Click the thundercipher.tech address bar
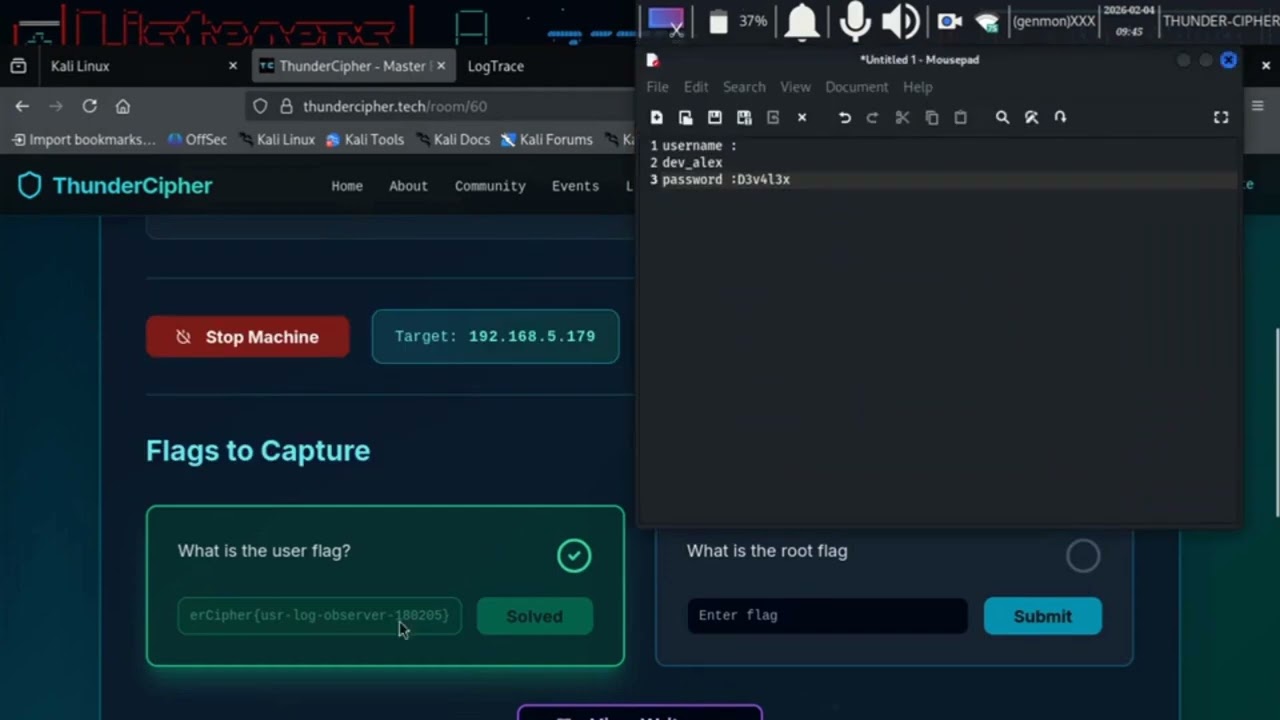The image size is (1280, 720). pos(440,106)
